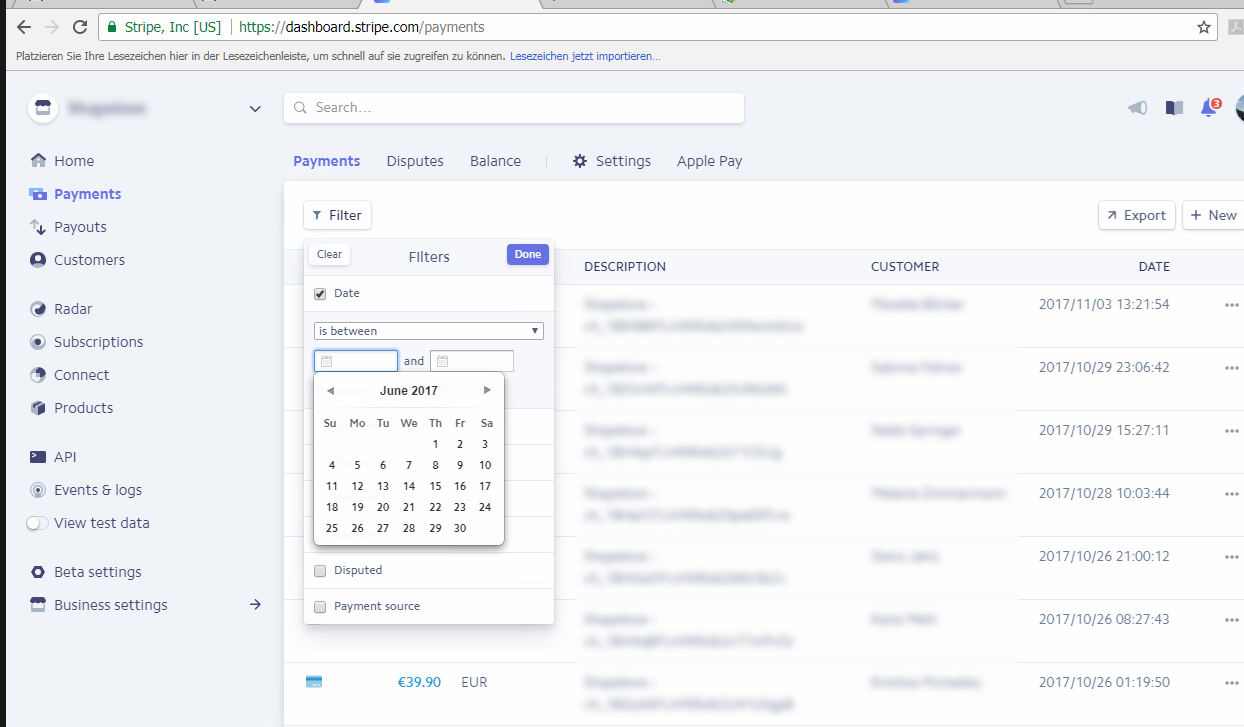
Task: Click the Settings gear icon
Action: coord(580,161)
